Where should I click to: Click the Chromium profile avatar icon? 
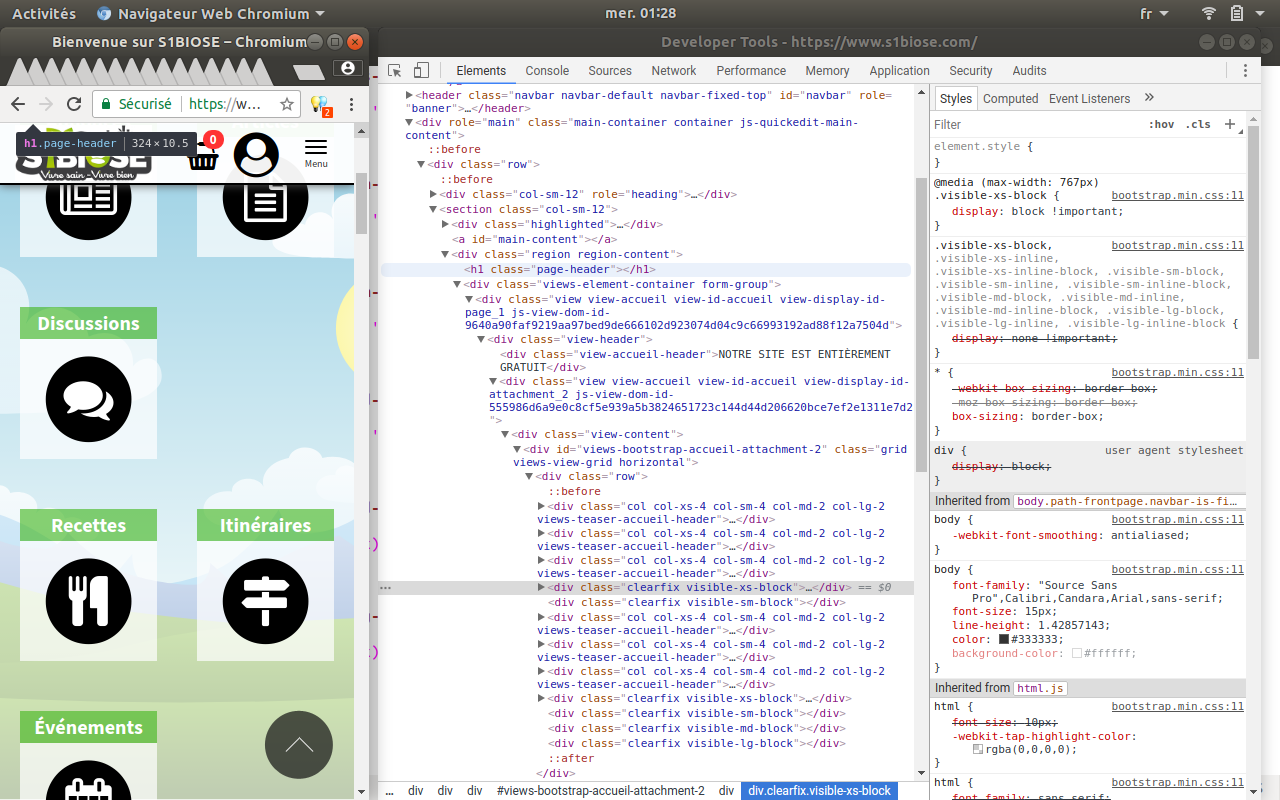coord(347,68)
